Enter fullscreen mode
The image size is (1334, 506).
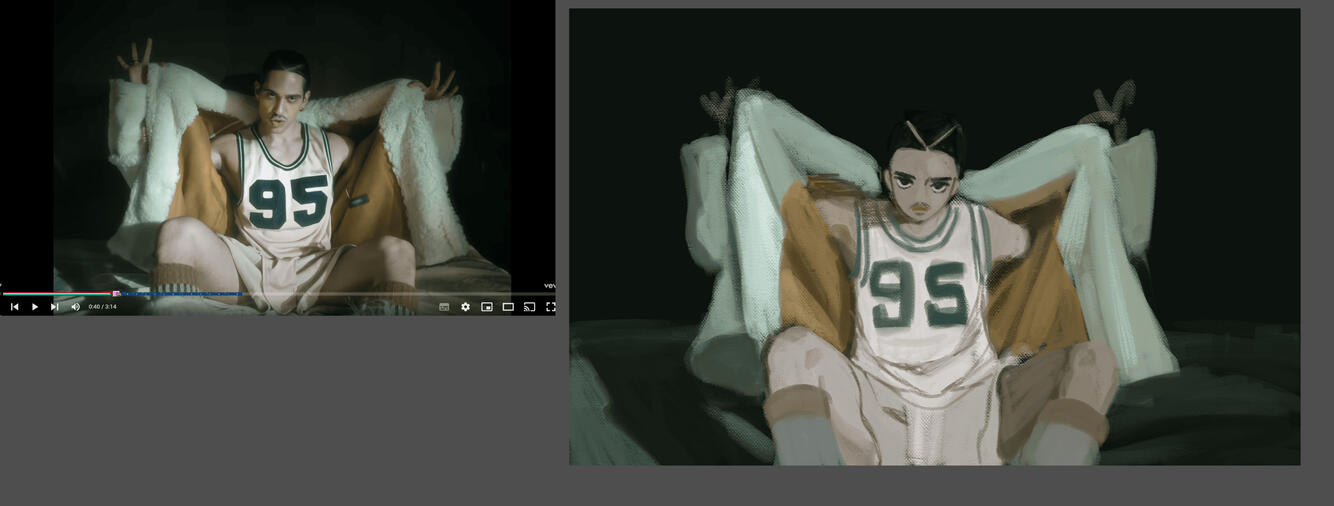pyautogui.click(x=550, y=307)
